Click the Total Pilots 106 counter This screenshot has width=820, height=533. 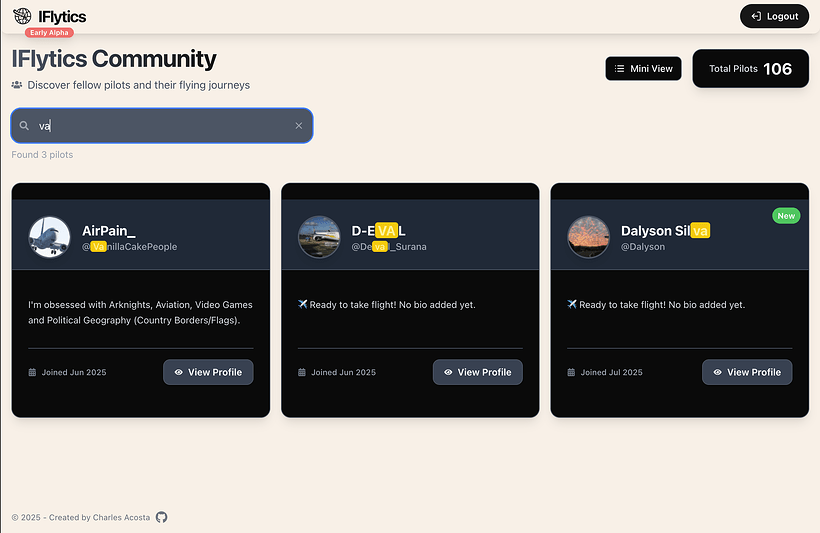point(750,69)
